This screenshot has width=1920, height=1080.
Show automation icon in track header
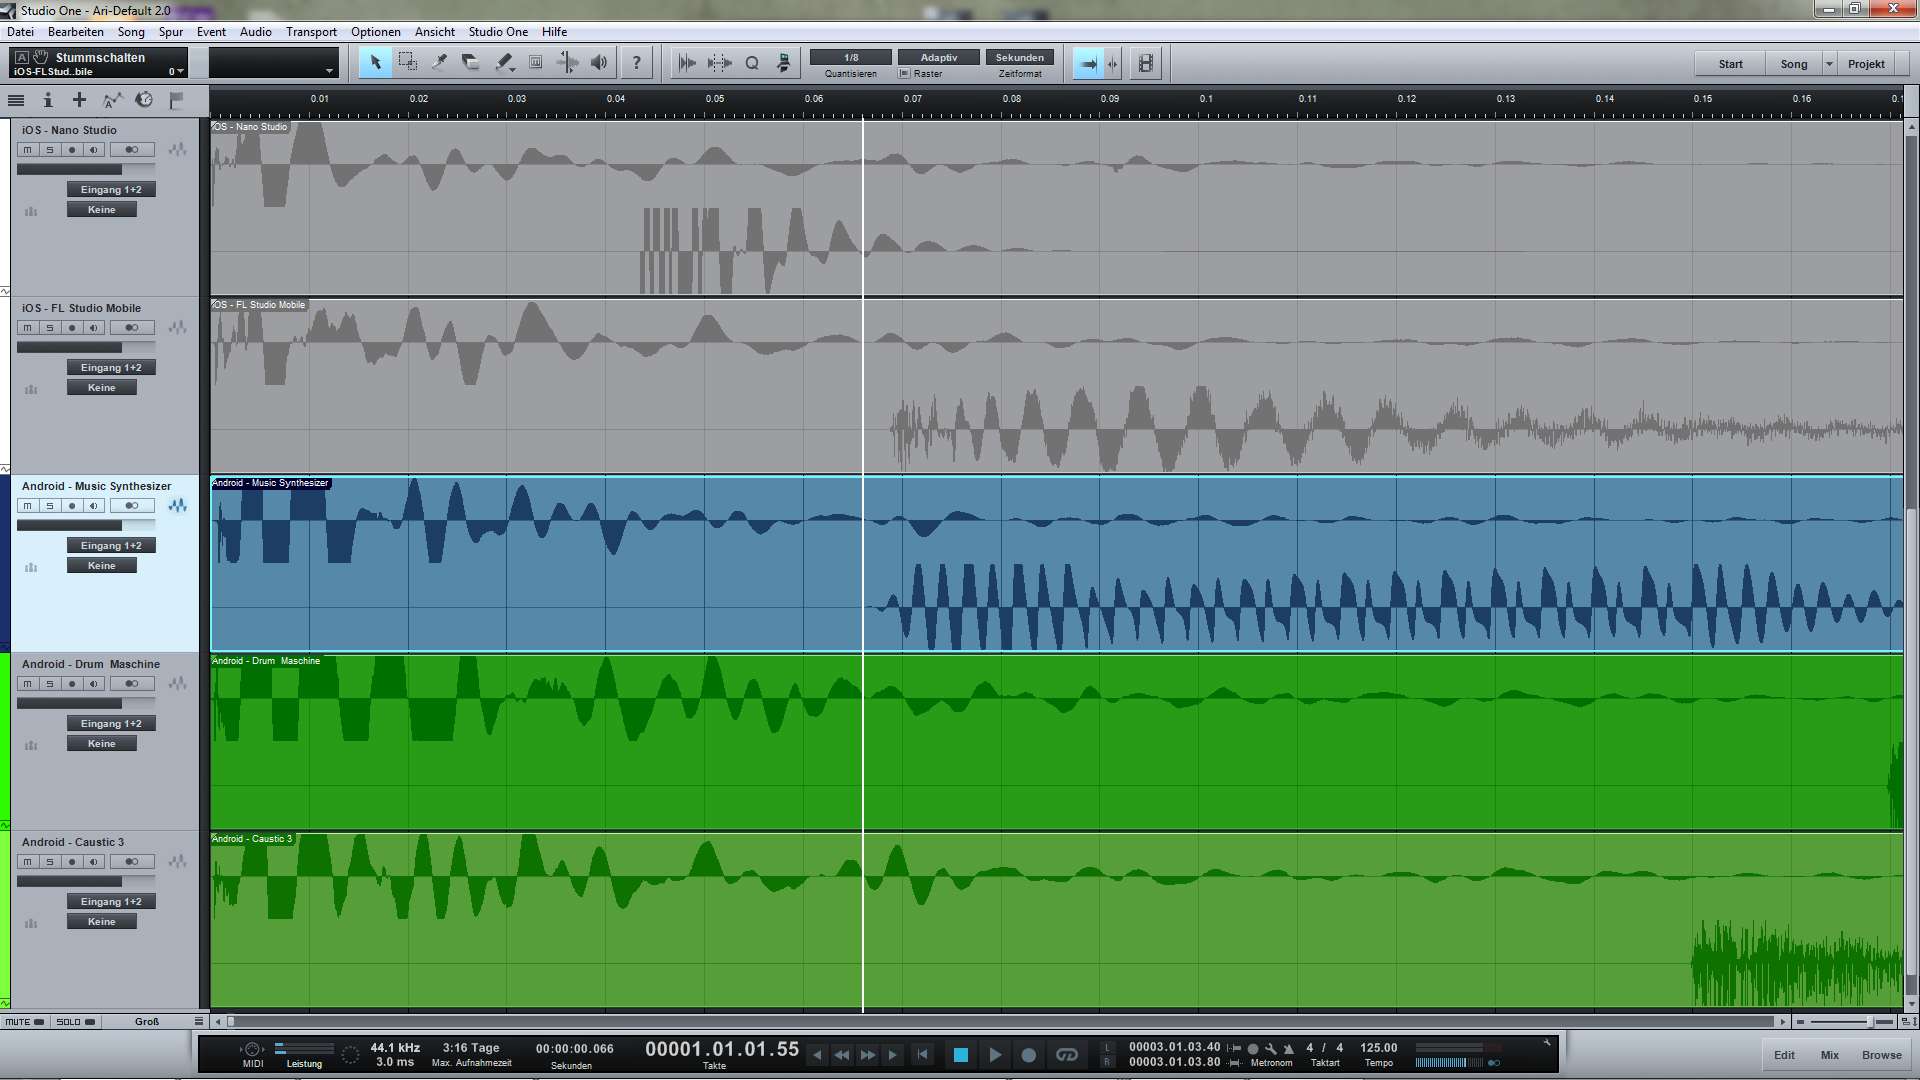[x=112, y=100]
